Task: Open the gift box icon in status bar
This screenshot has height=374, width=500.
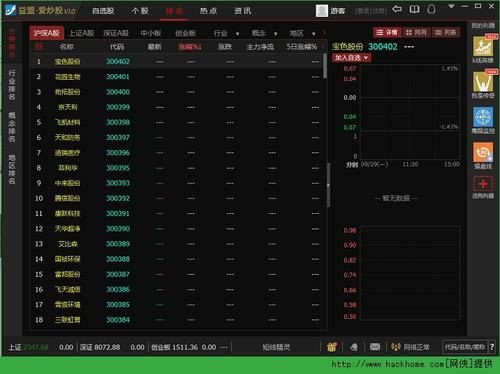Action: pyautogui.click(x=332, y=347)
